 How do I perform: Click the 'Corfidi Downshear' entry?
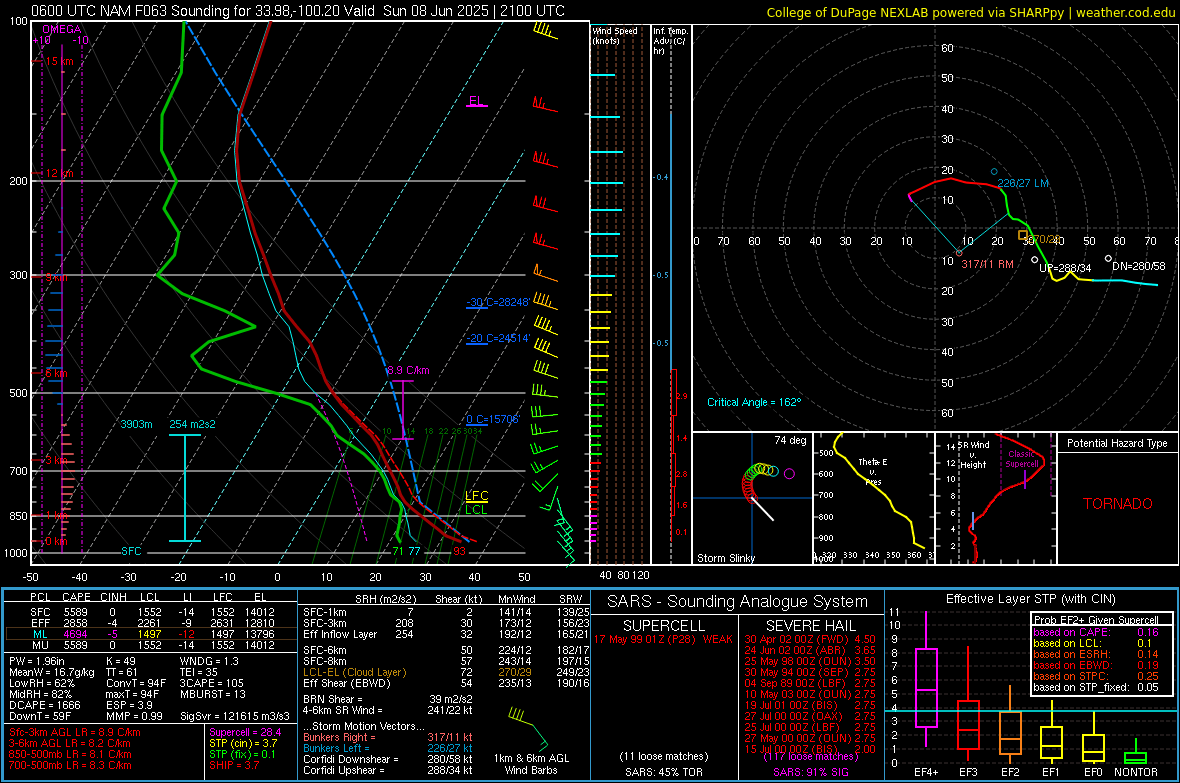coord(388,759)
